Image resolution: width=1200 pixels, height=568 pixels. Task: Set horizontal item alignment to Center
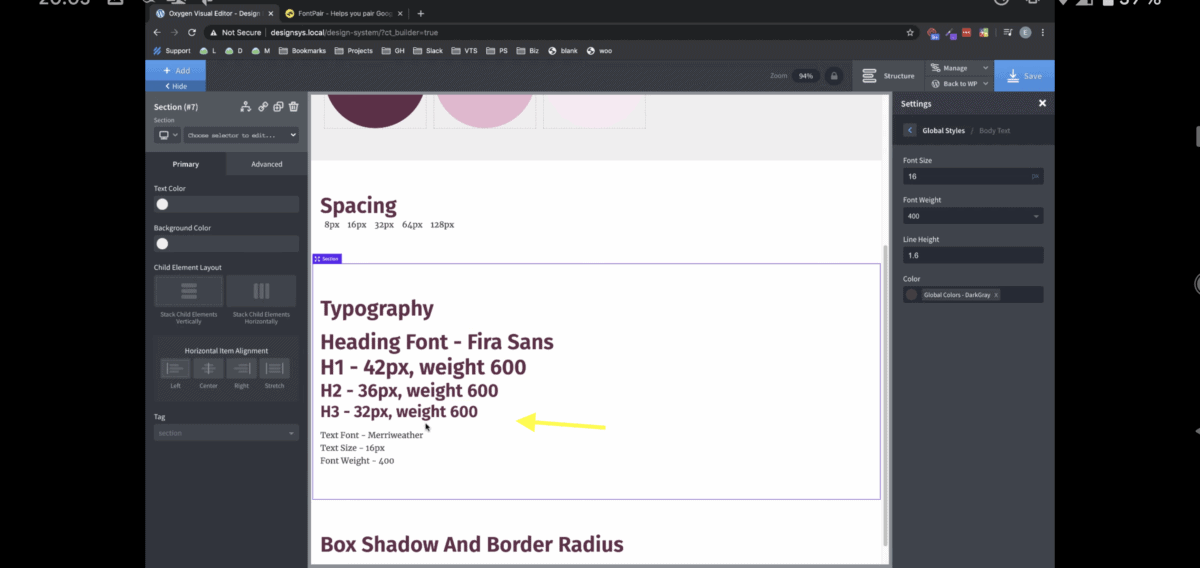click(x=208, y=369)
